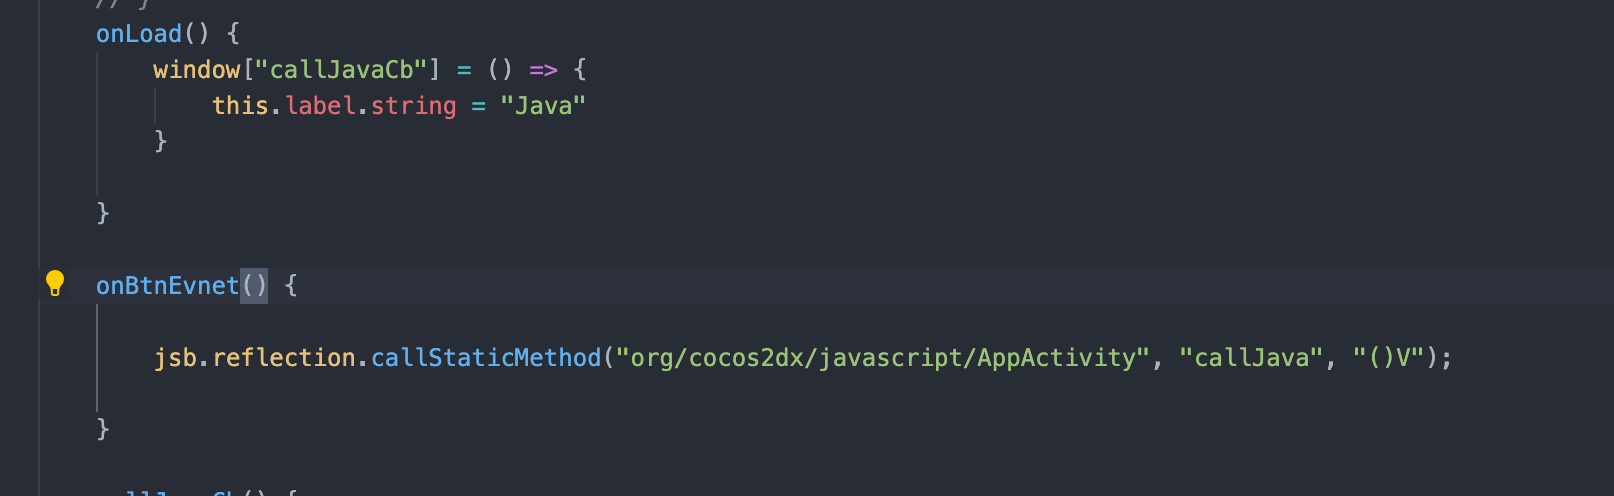Click the arrow function => operator
Viewport: 1614px width, 496px height.
pos(543,70)
